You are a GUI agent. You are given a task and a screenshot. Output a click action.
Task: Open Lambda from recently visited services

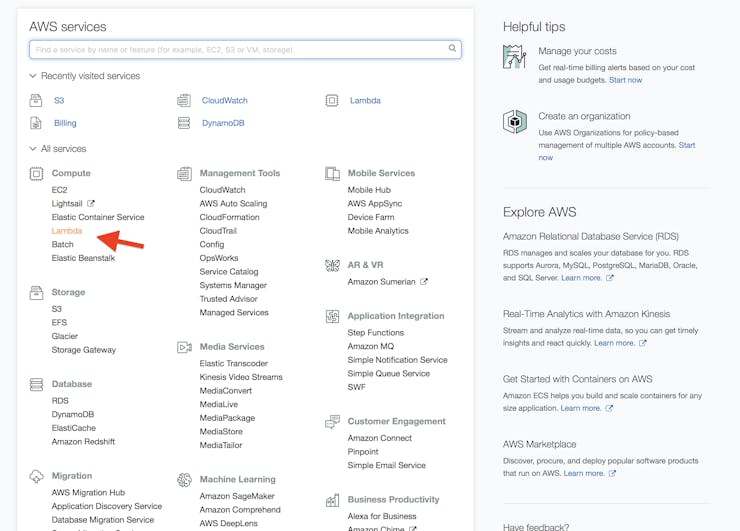365,101
